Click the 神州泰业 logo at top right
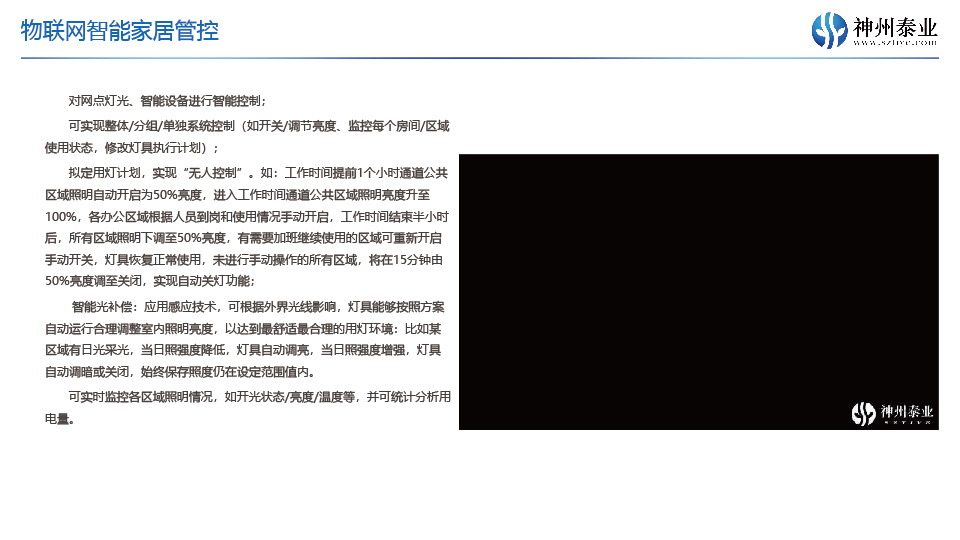 tap(874, 30)
